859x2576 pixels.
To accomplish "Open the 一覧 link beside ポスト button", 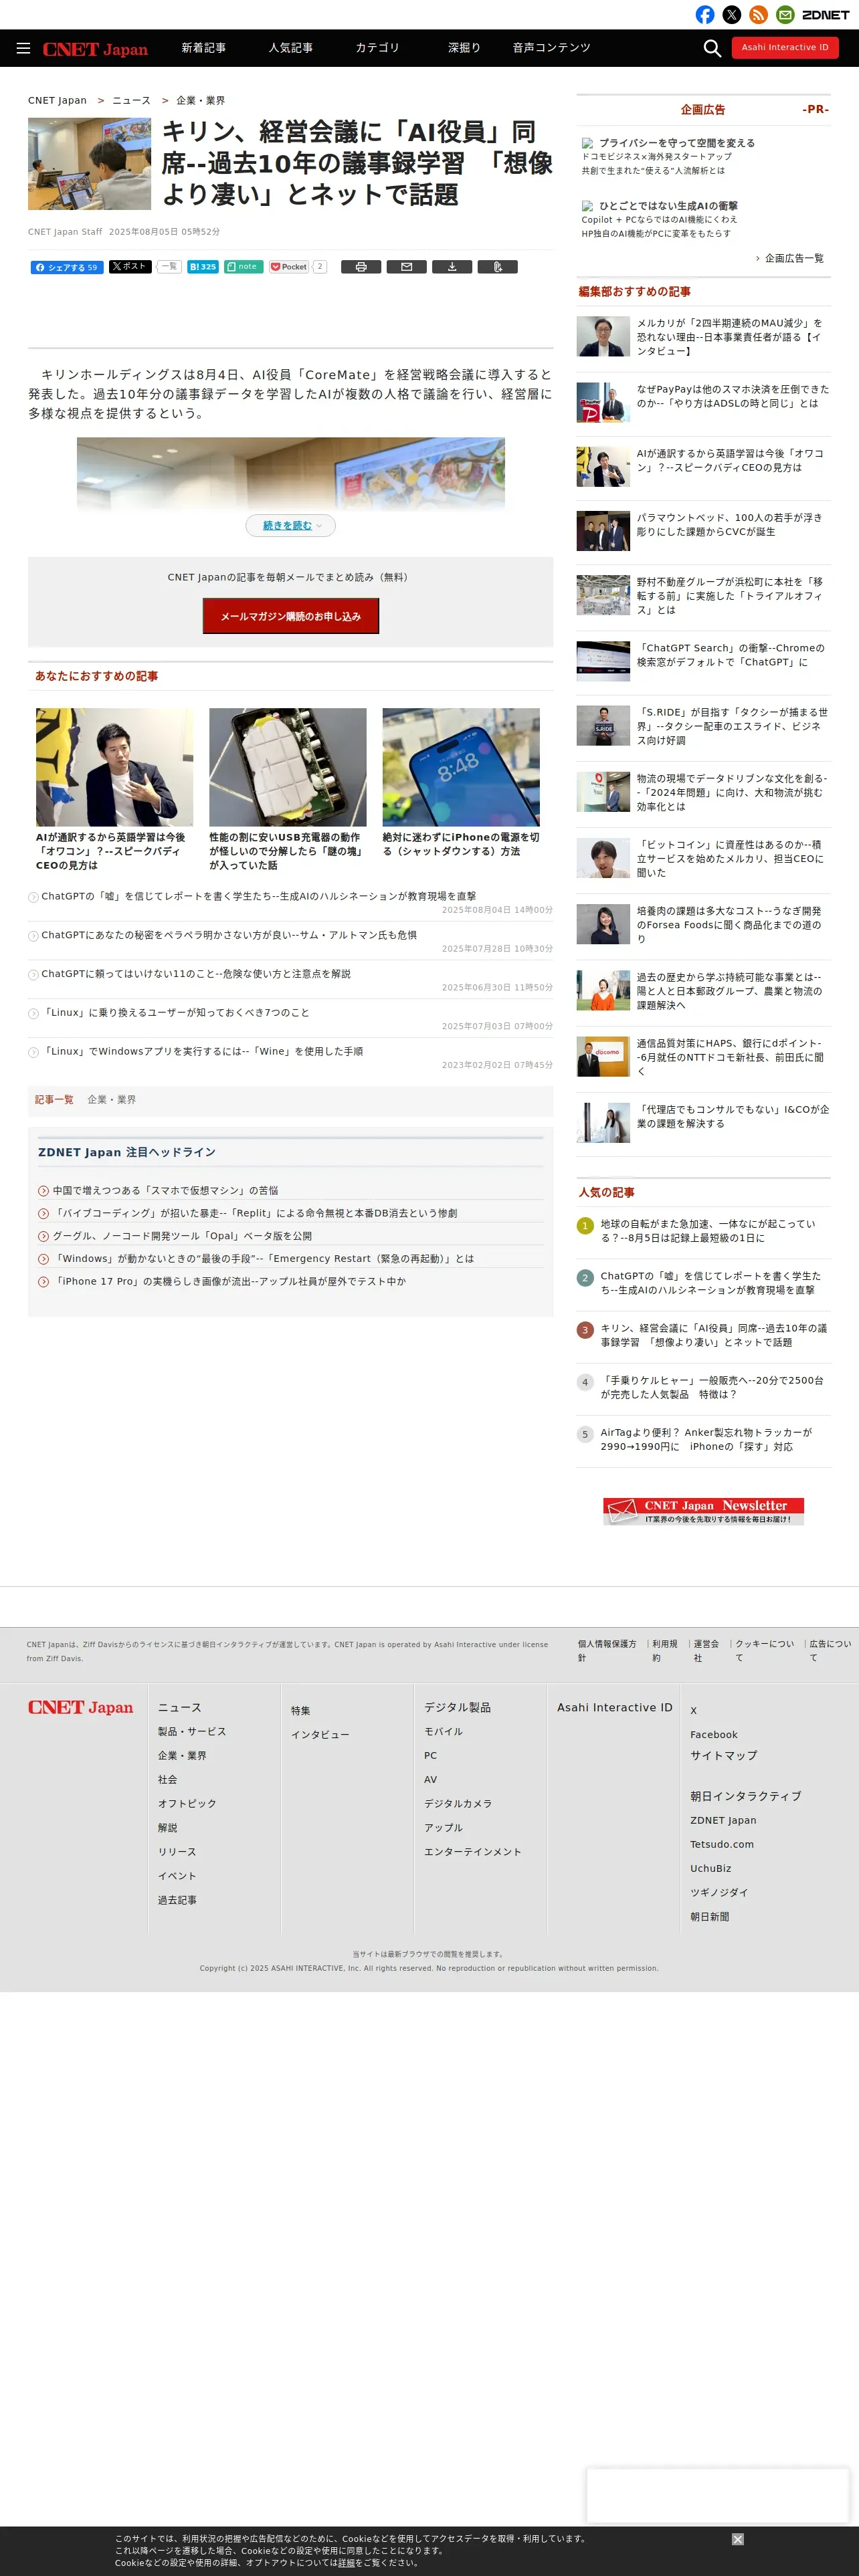I will pyautogui.click(x=169, y=267).
